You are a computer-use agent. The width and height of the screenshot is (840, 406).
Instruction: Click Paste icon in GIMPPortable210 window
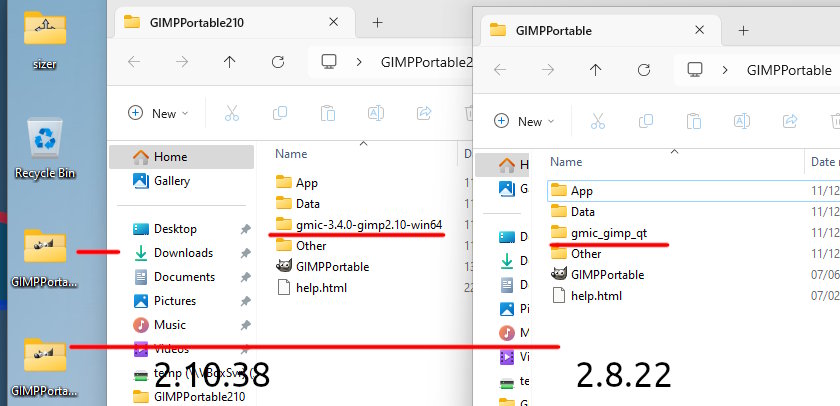click(x=328, y=113)
